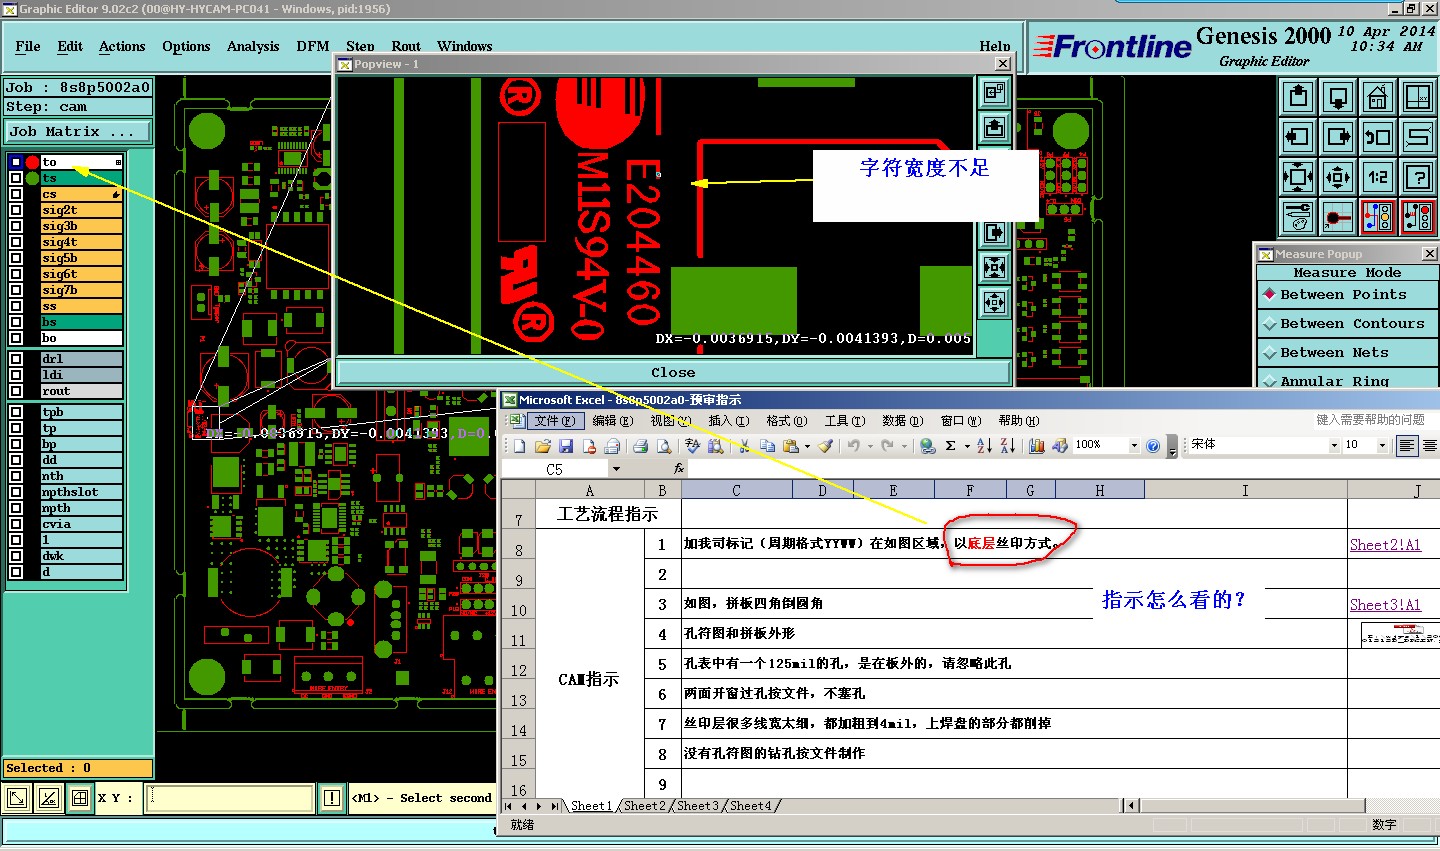Toggle the checkbox for layer rout
This screenshot has height=851, width=1440.
click(16, 391)
